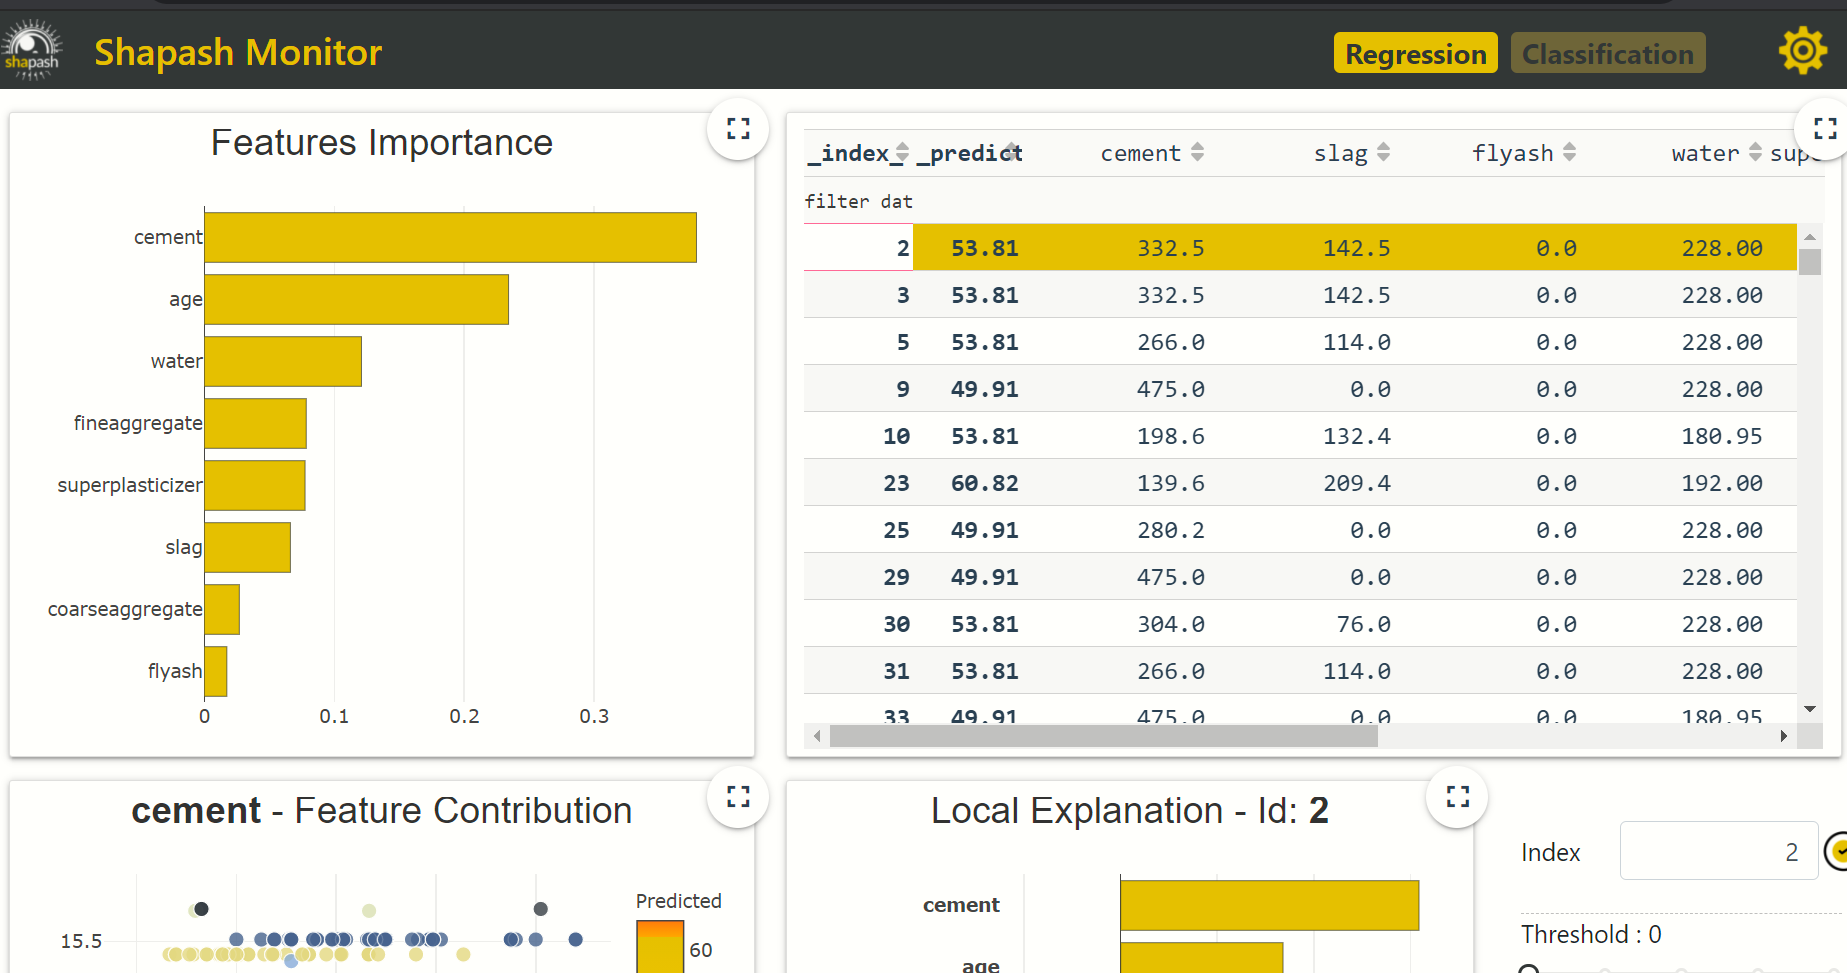Select table row with index 10
1847x973 pixels.
click(x=1300, y=436)
